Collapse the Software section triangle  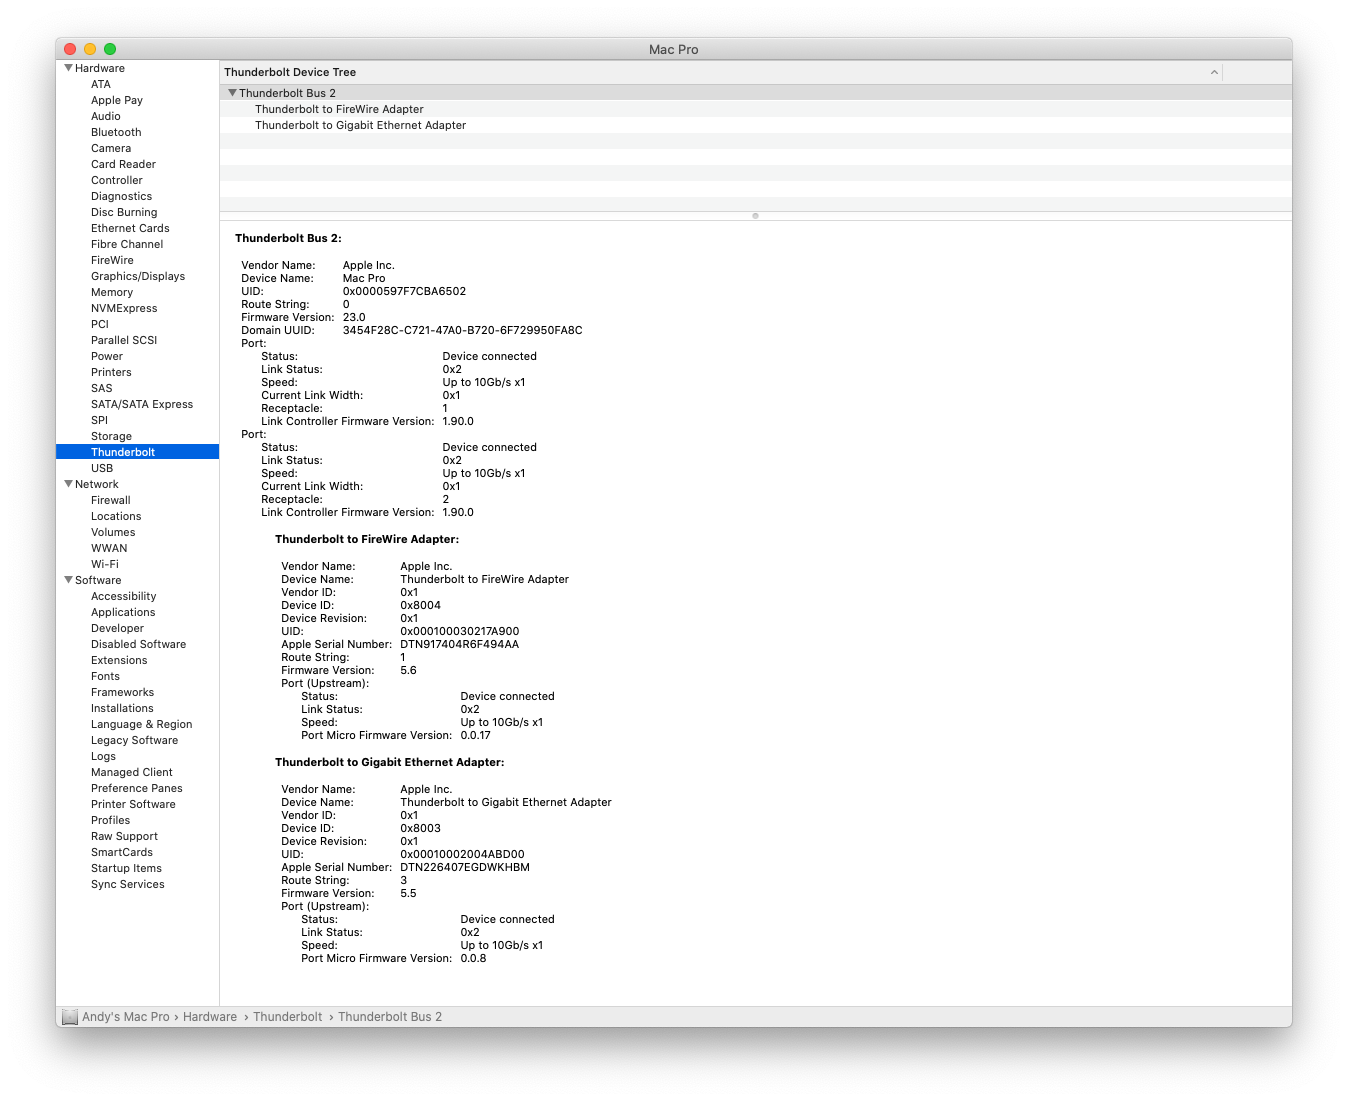tap(68, 580)
